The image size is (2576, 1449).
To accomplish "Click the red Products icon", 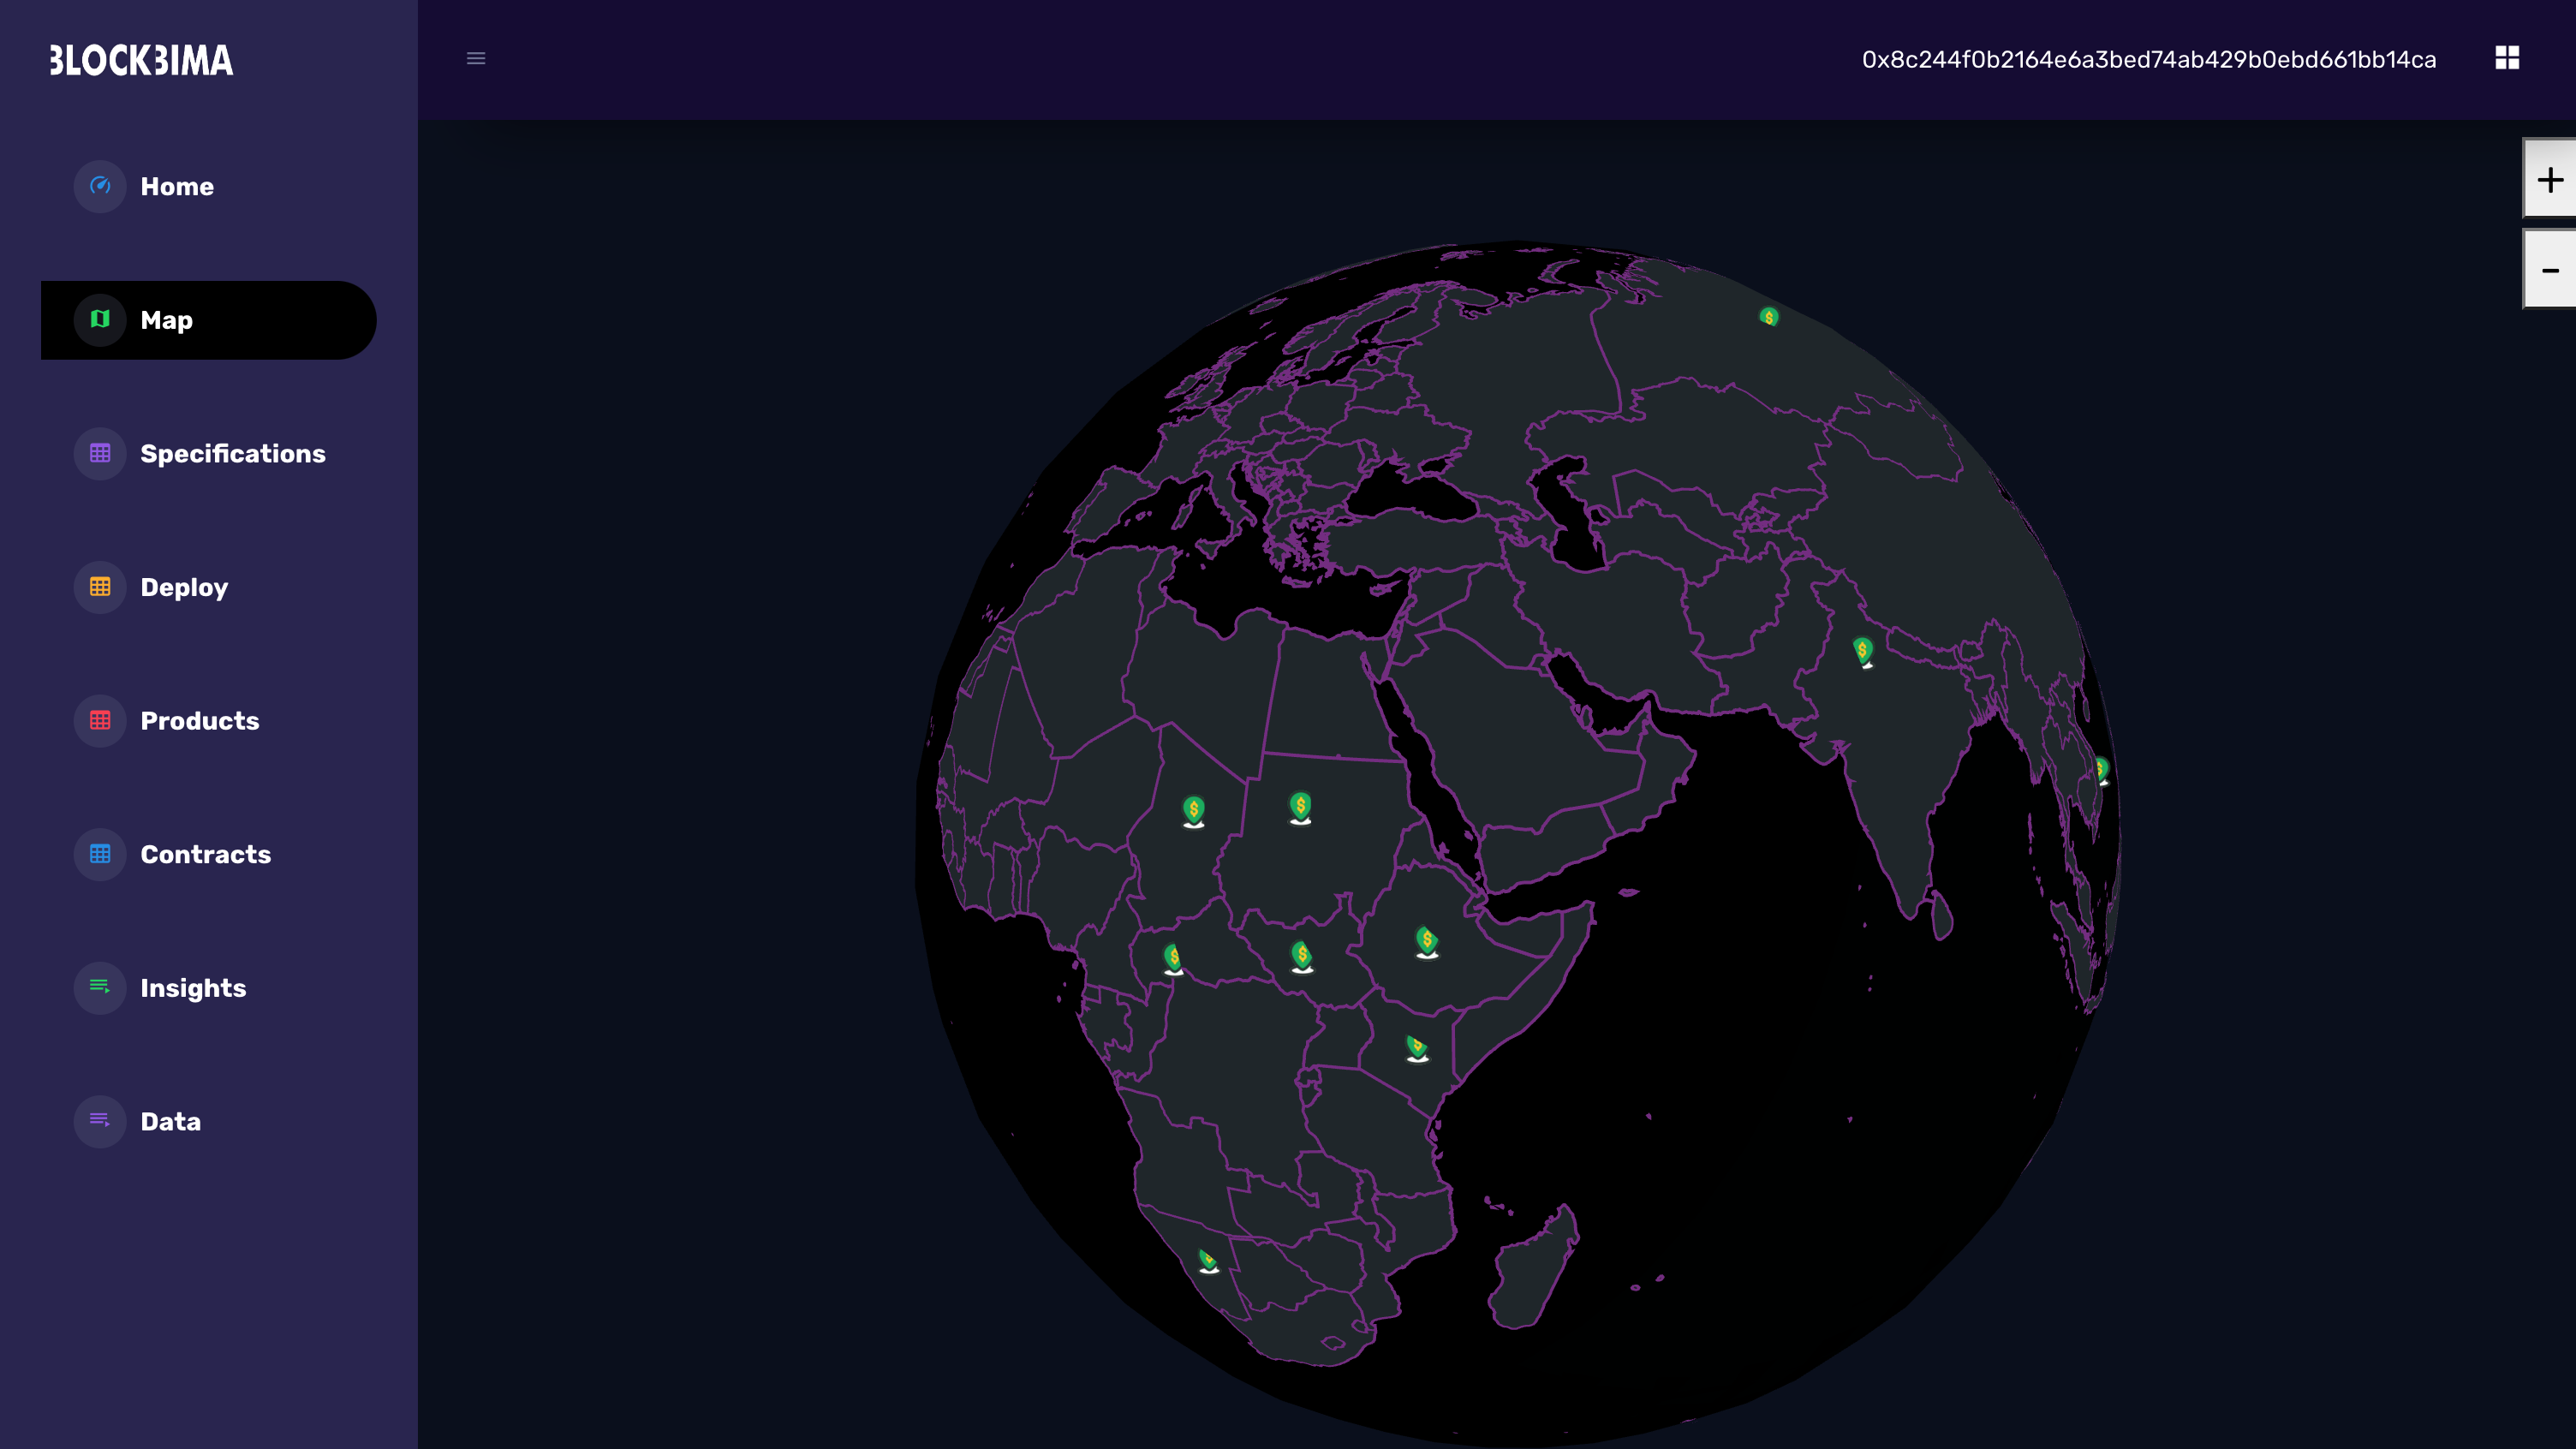I will (x=100, y=720).
